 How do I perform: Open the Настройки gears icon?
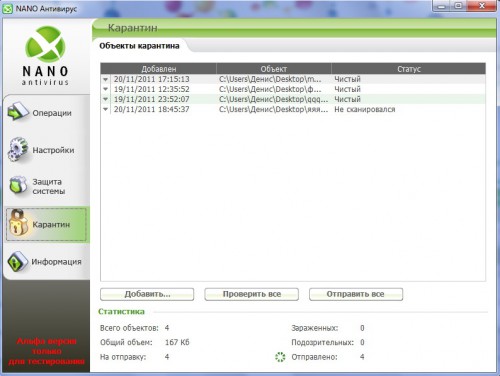(x=18, y=149)
